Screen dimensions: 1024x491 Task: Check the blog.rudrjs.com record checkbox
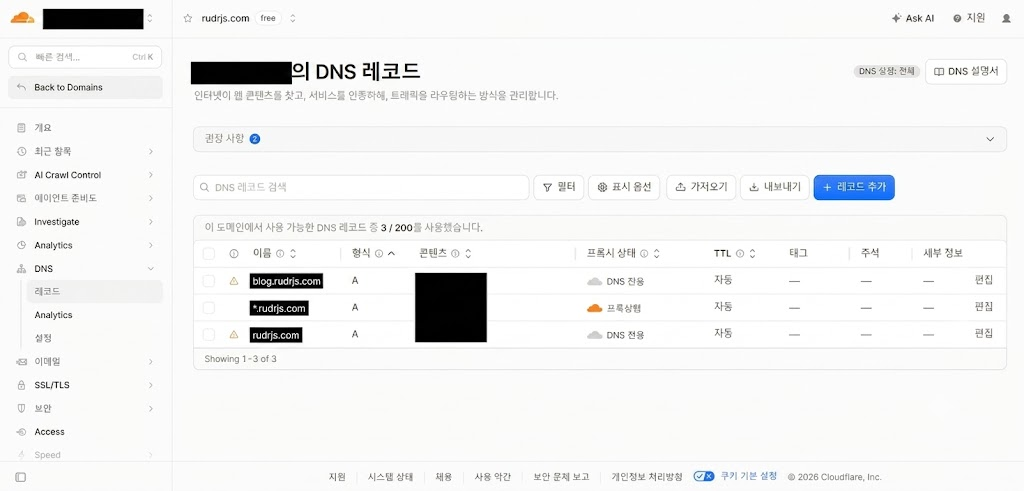(208, 281)
